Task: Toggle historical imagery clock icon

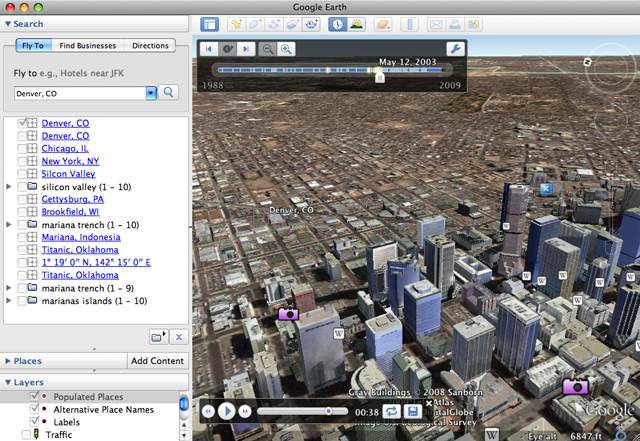Action: tap(337, 24)
